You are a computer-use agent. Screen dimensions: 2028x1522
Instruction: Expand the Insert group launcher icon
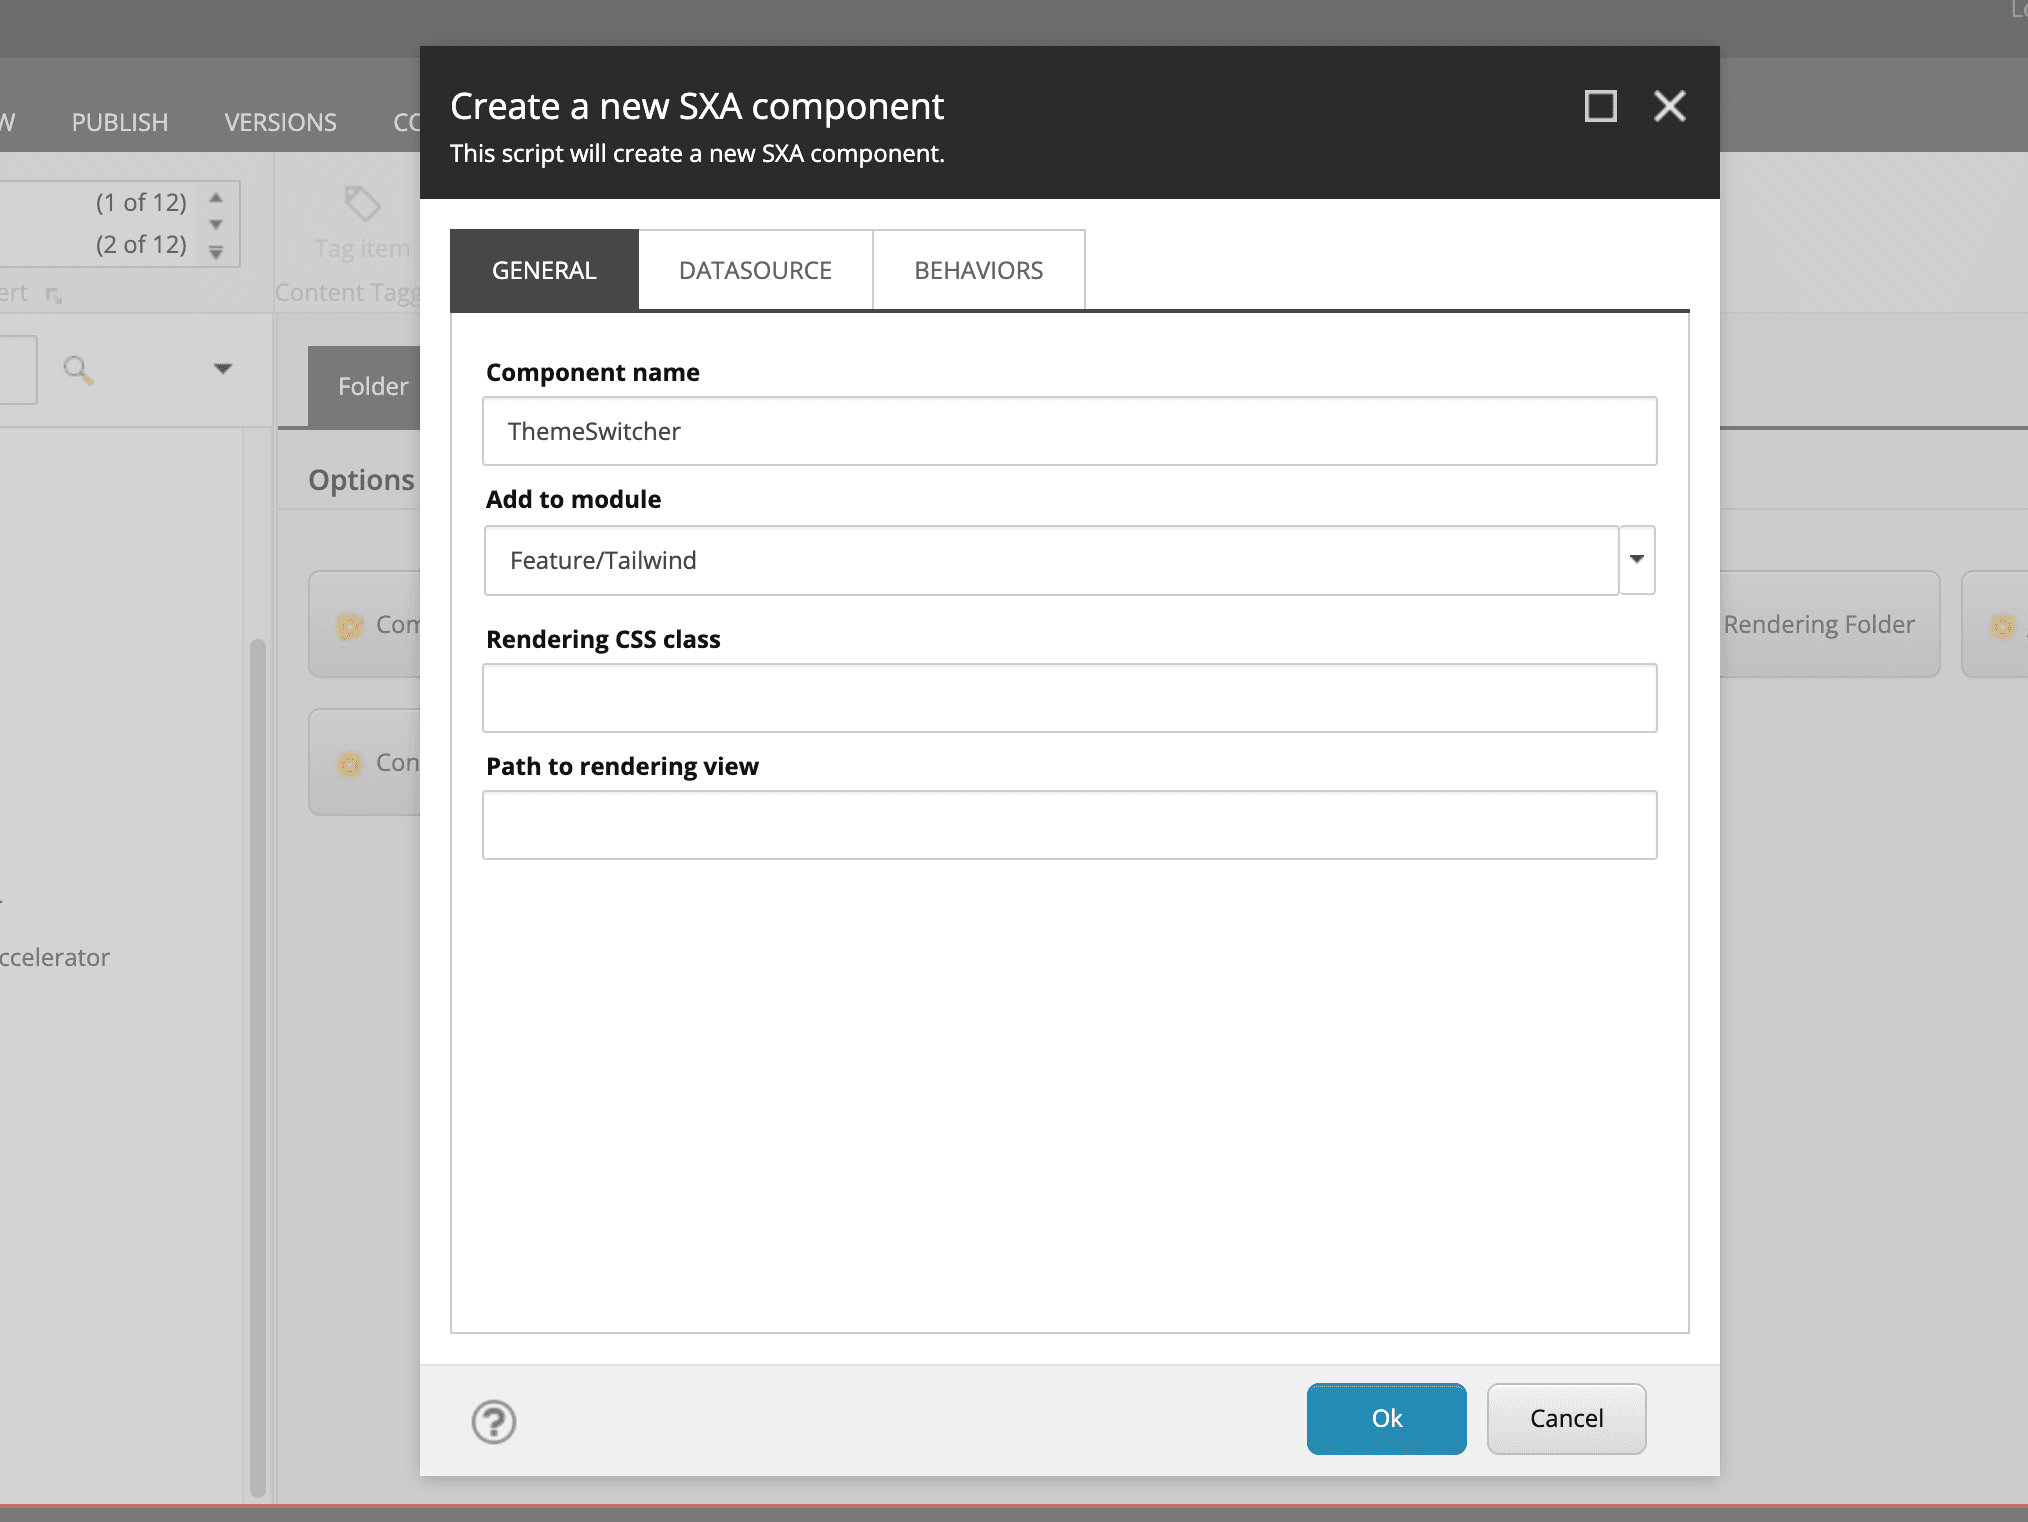point(54,295)
